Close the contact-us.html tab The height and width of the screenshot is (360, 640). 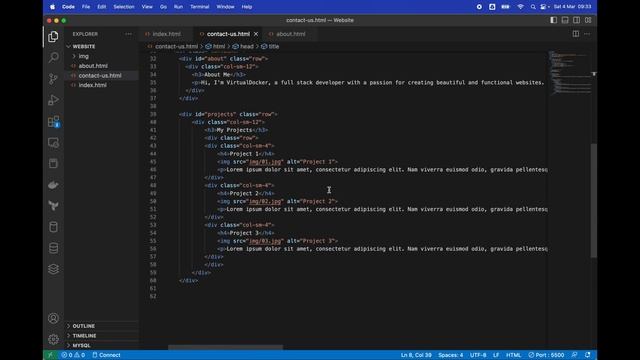click(256, 34)
